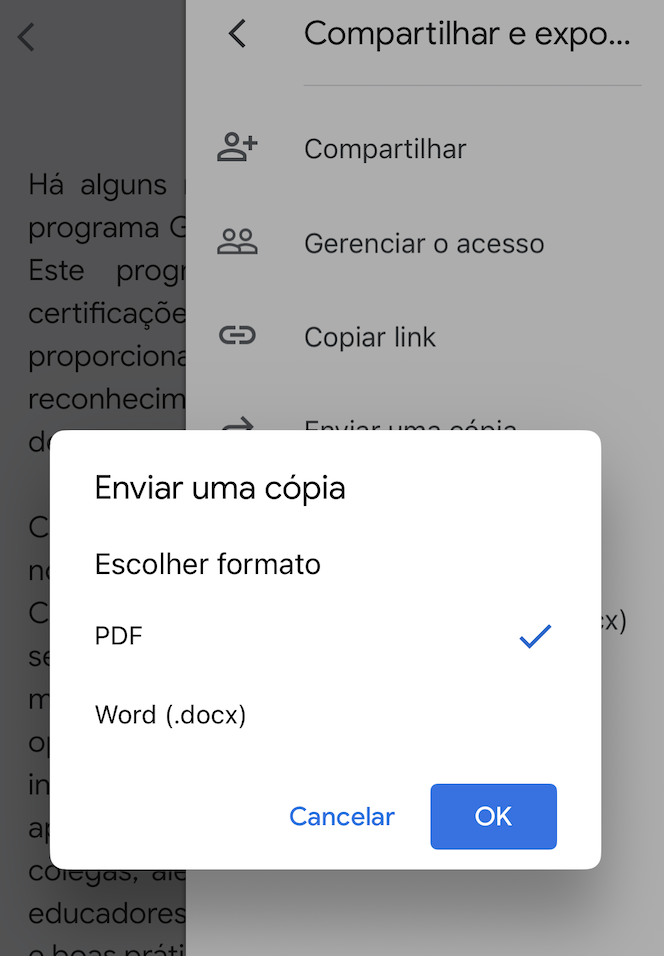Open the Compartilhar menu entry
Screen dimensions: 664x956
click(x=385, y=149)
